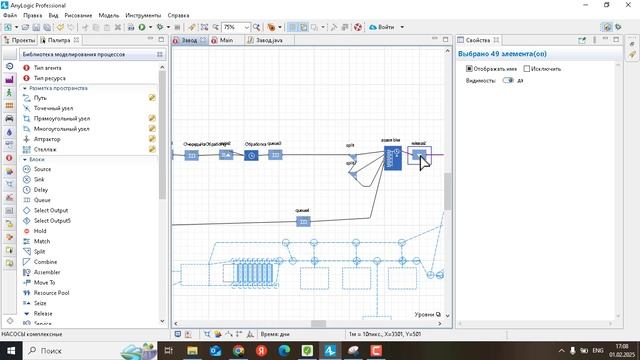Click the palette vertical scrollbar thumb
The width and height of the screenshot is (640, 360).
click(x=162, y=135)
